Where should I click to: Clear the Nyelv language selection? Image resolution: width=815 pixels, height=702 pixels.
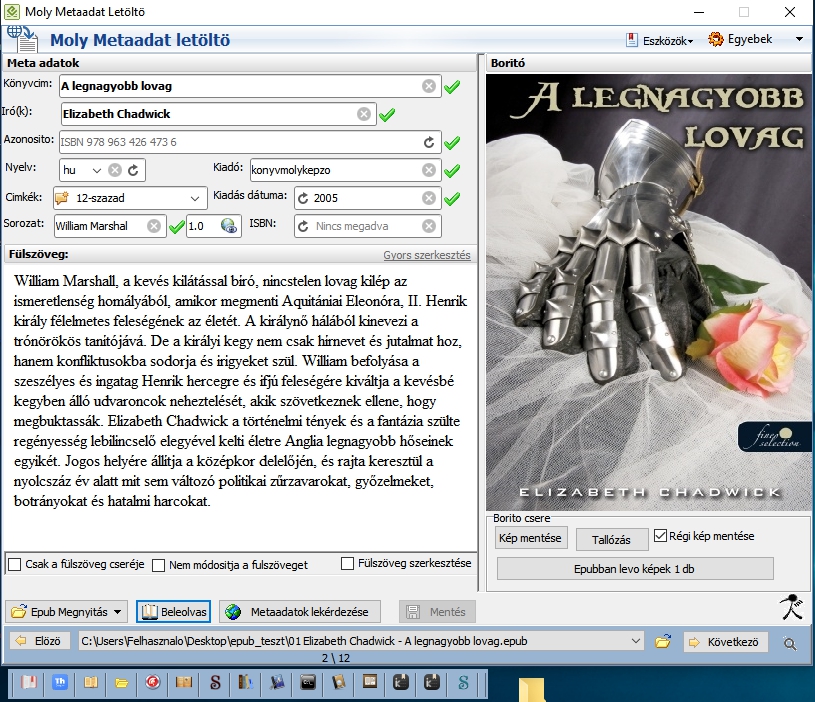point(115,170)
